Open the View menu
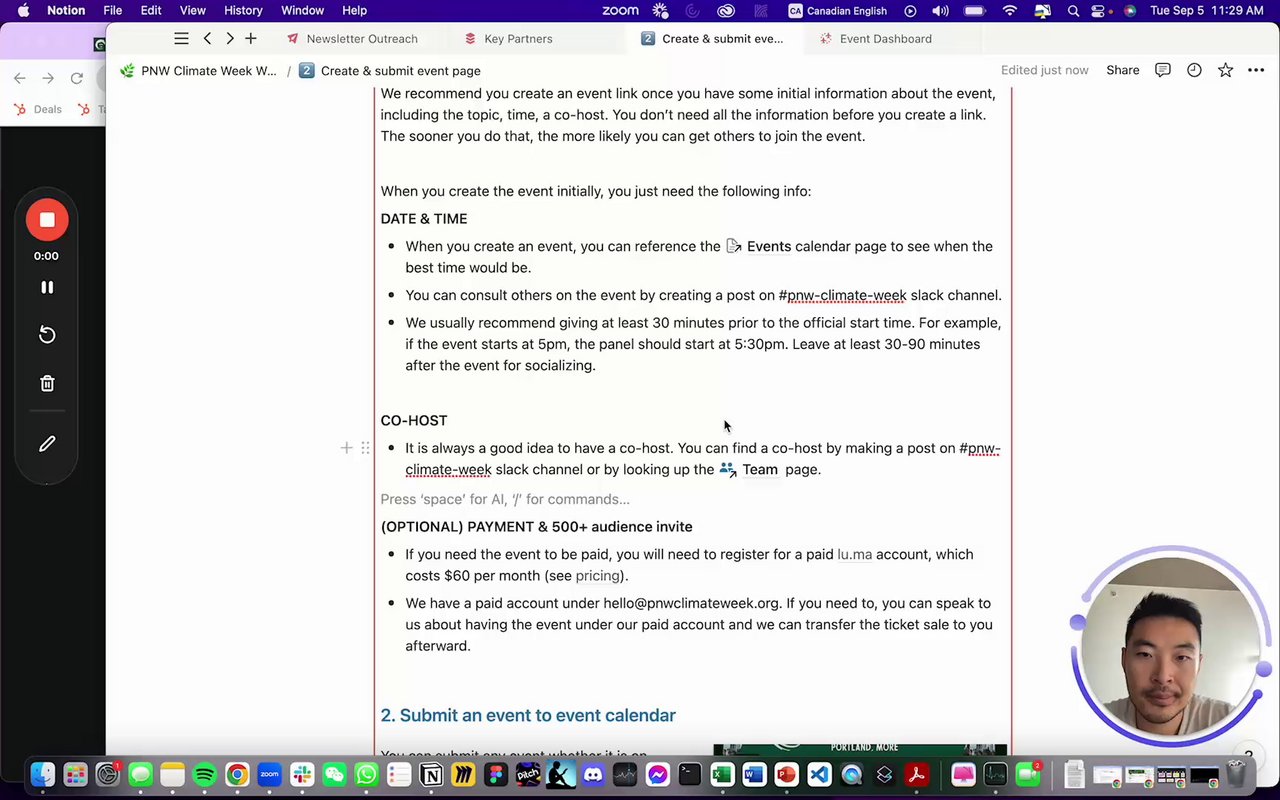This screenshot has height=800, width=1280. [192, 10]
